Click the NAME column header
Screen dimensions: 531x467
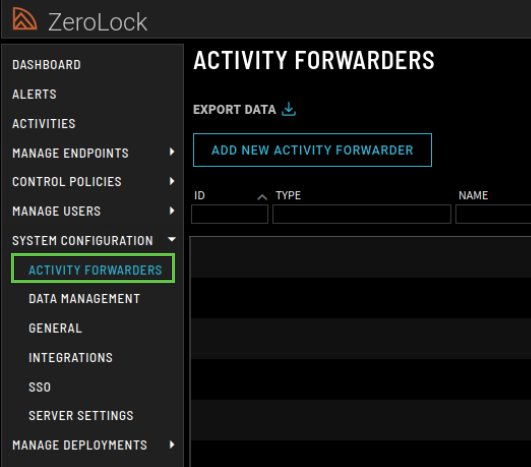(x=473, y=195)
